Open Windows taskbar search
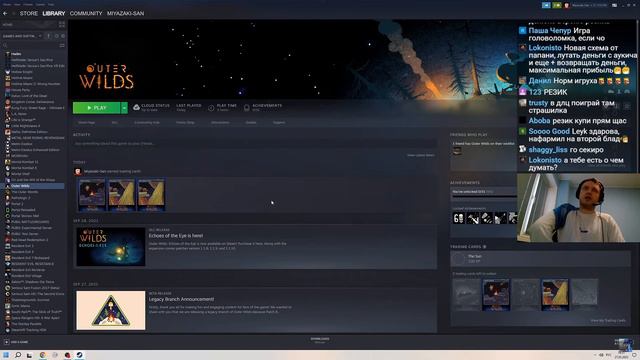This screenshot has width=640, height=360. pos(18,355)
